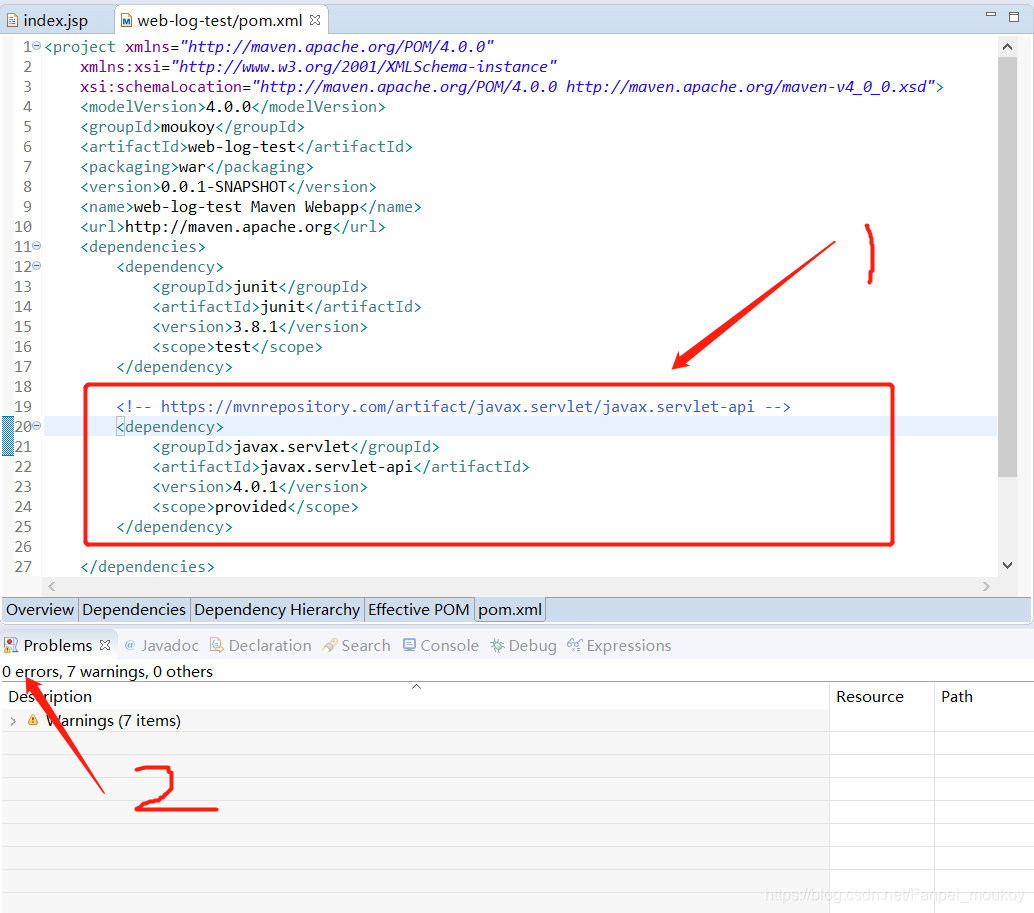The height and width of the screenshot is (913, 1034).
Task: Click the mvnrepository.com URL comment on line 19
Action: [454, 407]
